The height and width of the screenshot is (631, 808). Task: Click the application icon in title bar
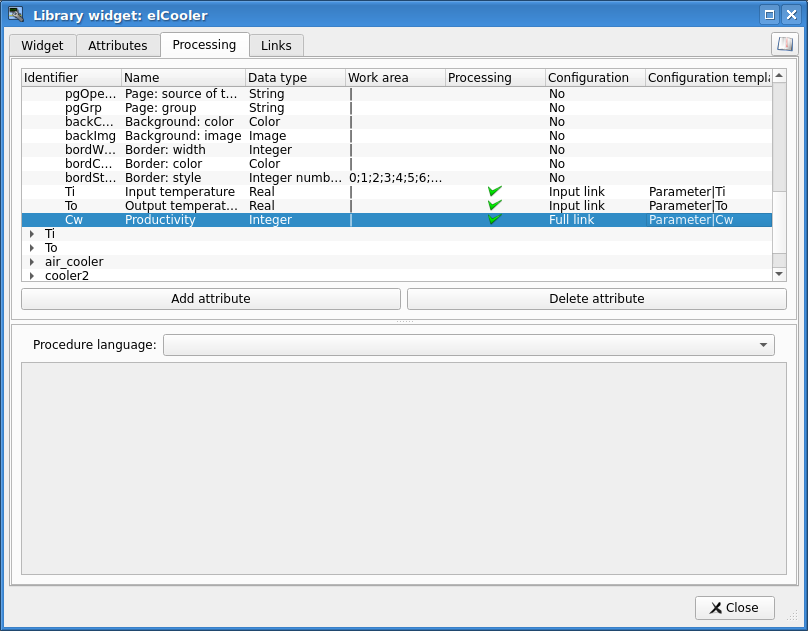pyautogui.click(x=16, y=15)
